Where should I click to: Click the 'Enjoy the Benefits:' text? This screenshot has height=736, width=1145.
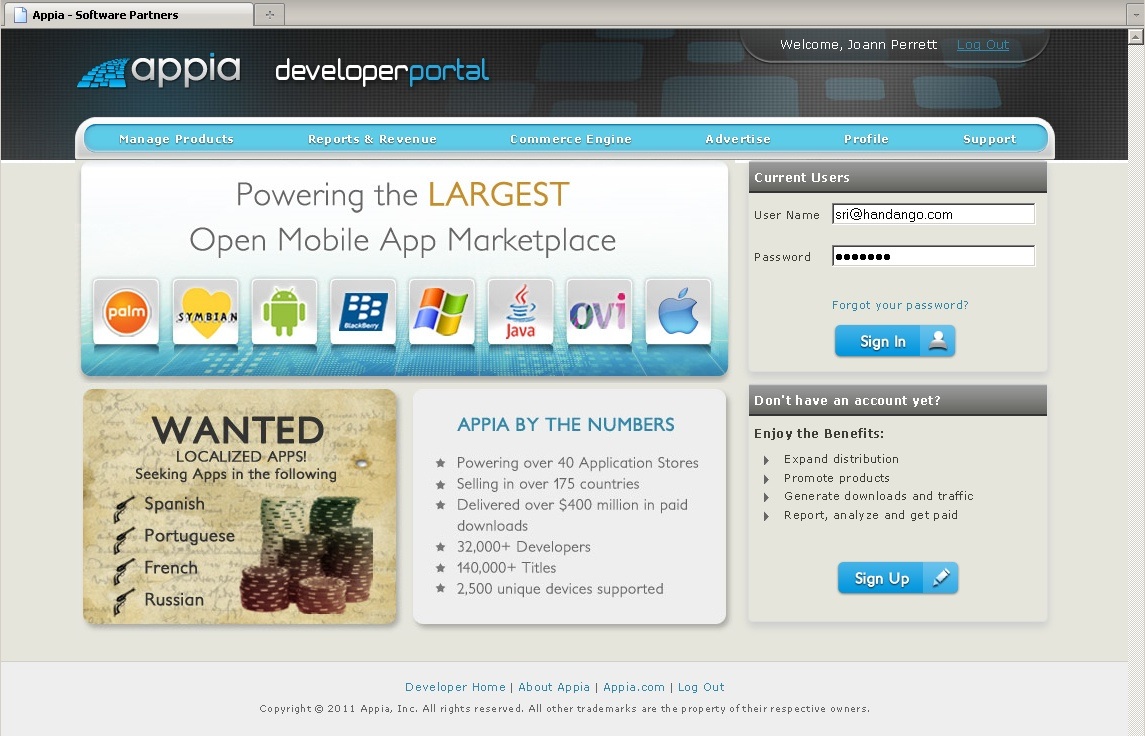point(819,434)
